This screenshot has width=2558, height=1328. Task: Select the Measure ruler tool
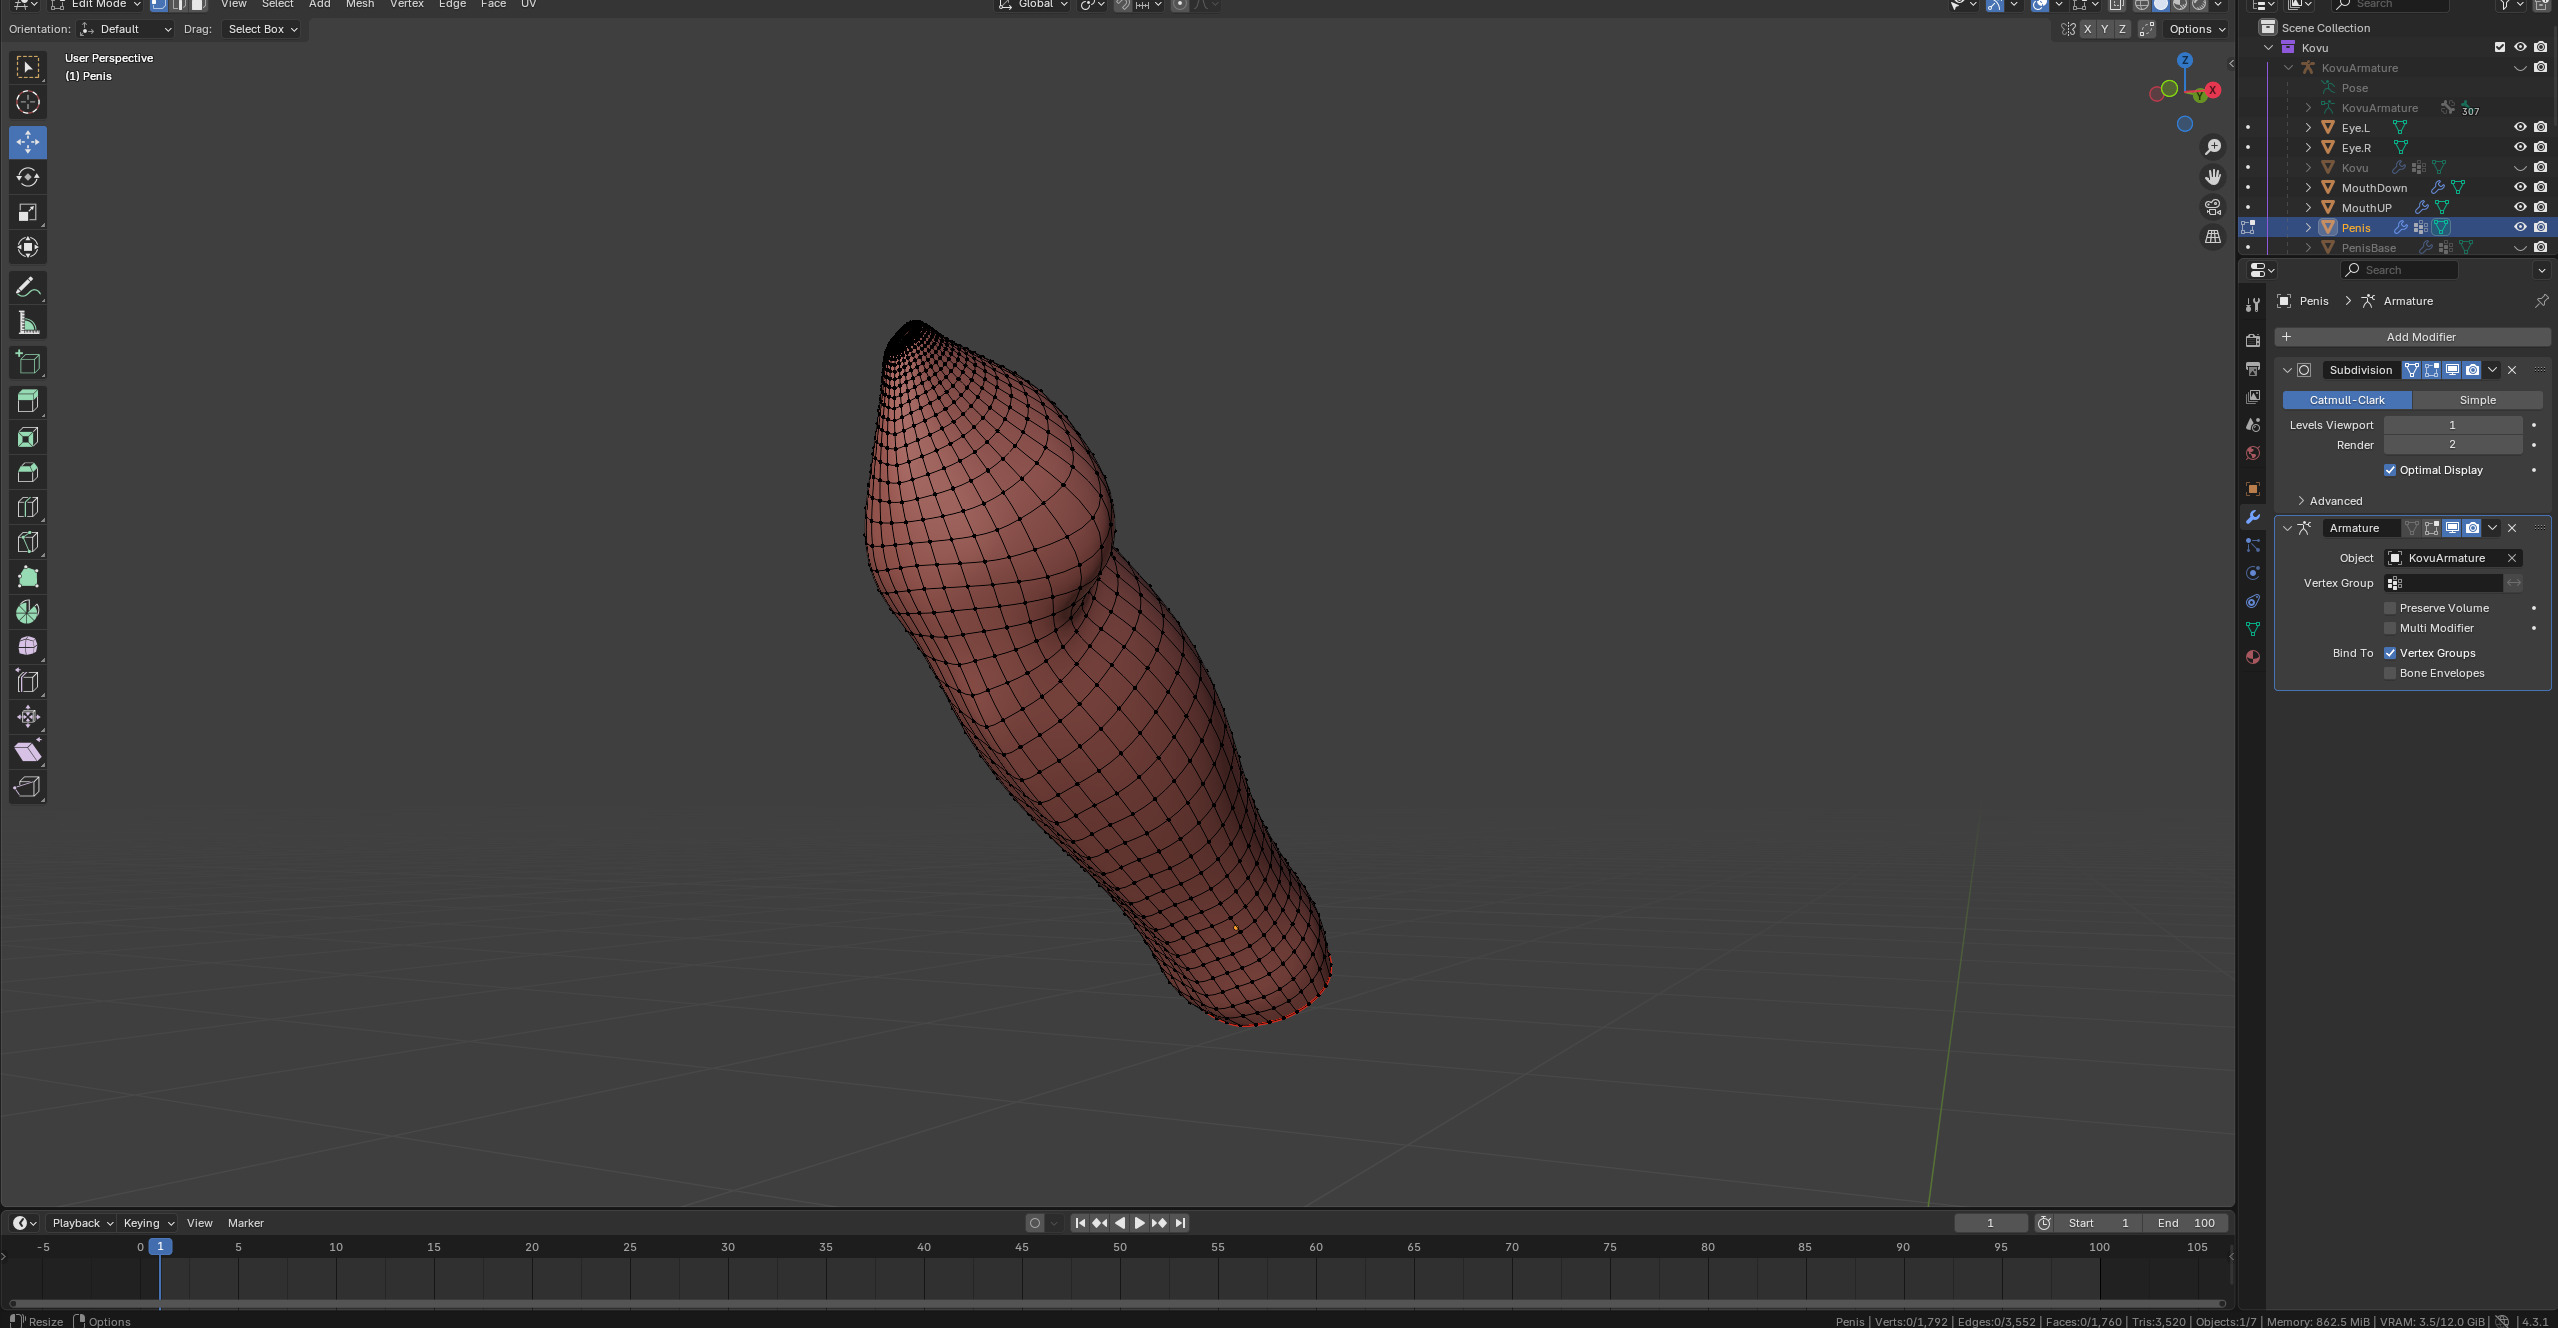[27, 323]
